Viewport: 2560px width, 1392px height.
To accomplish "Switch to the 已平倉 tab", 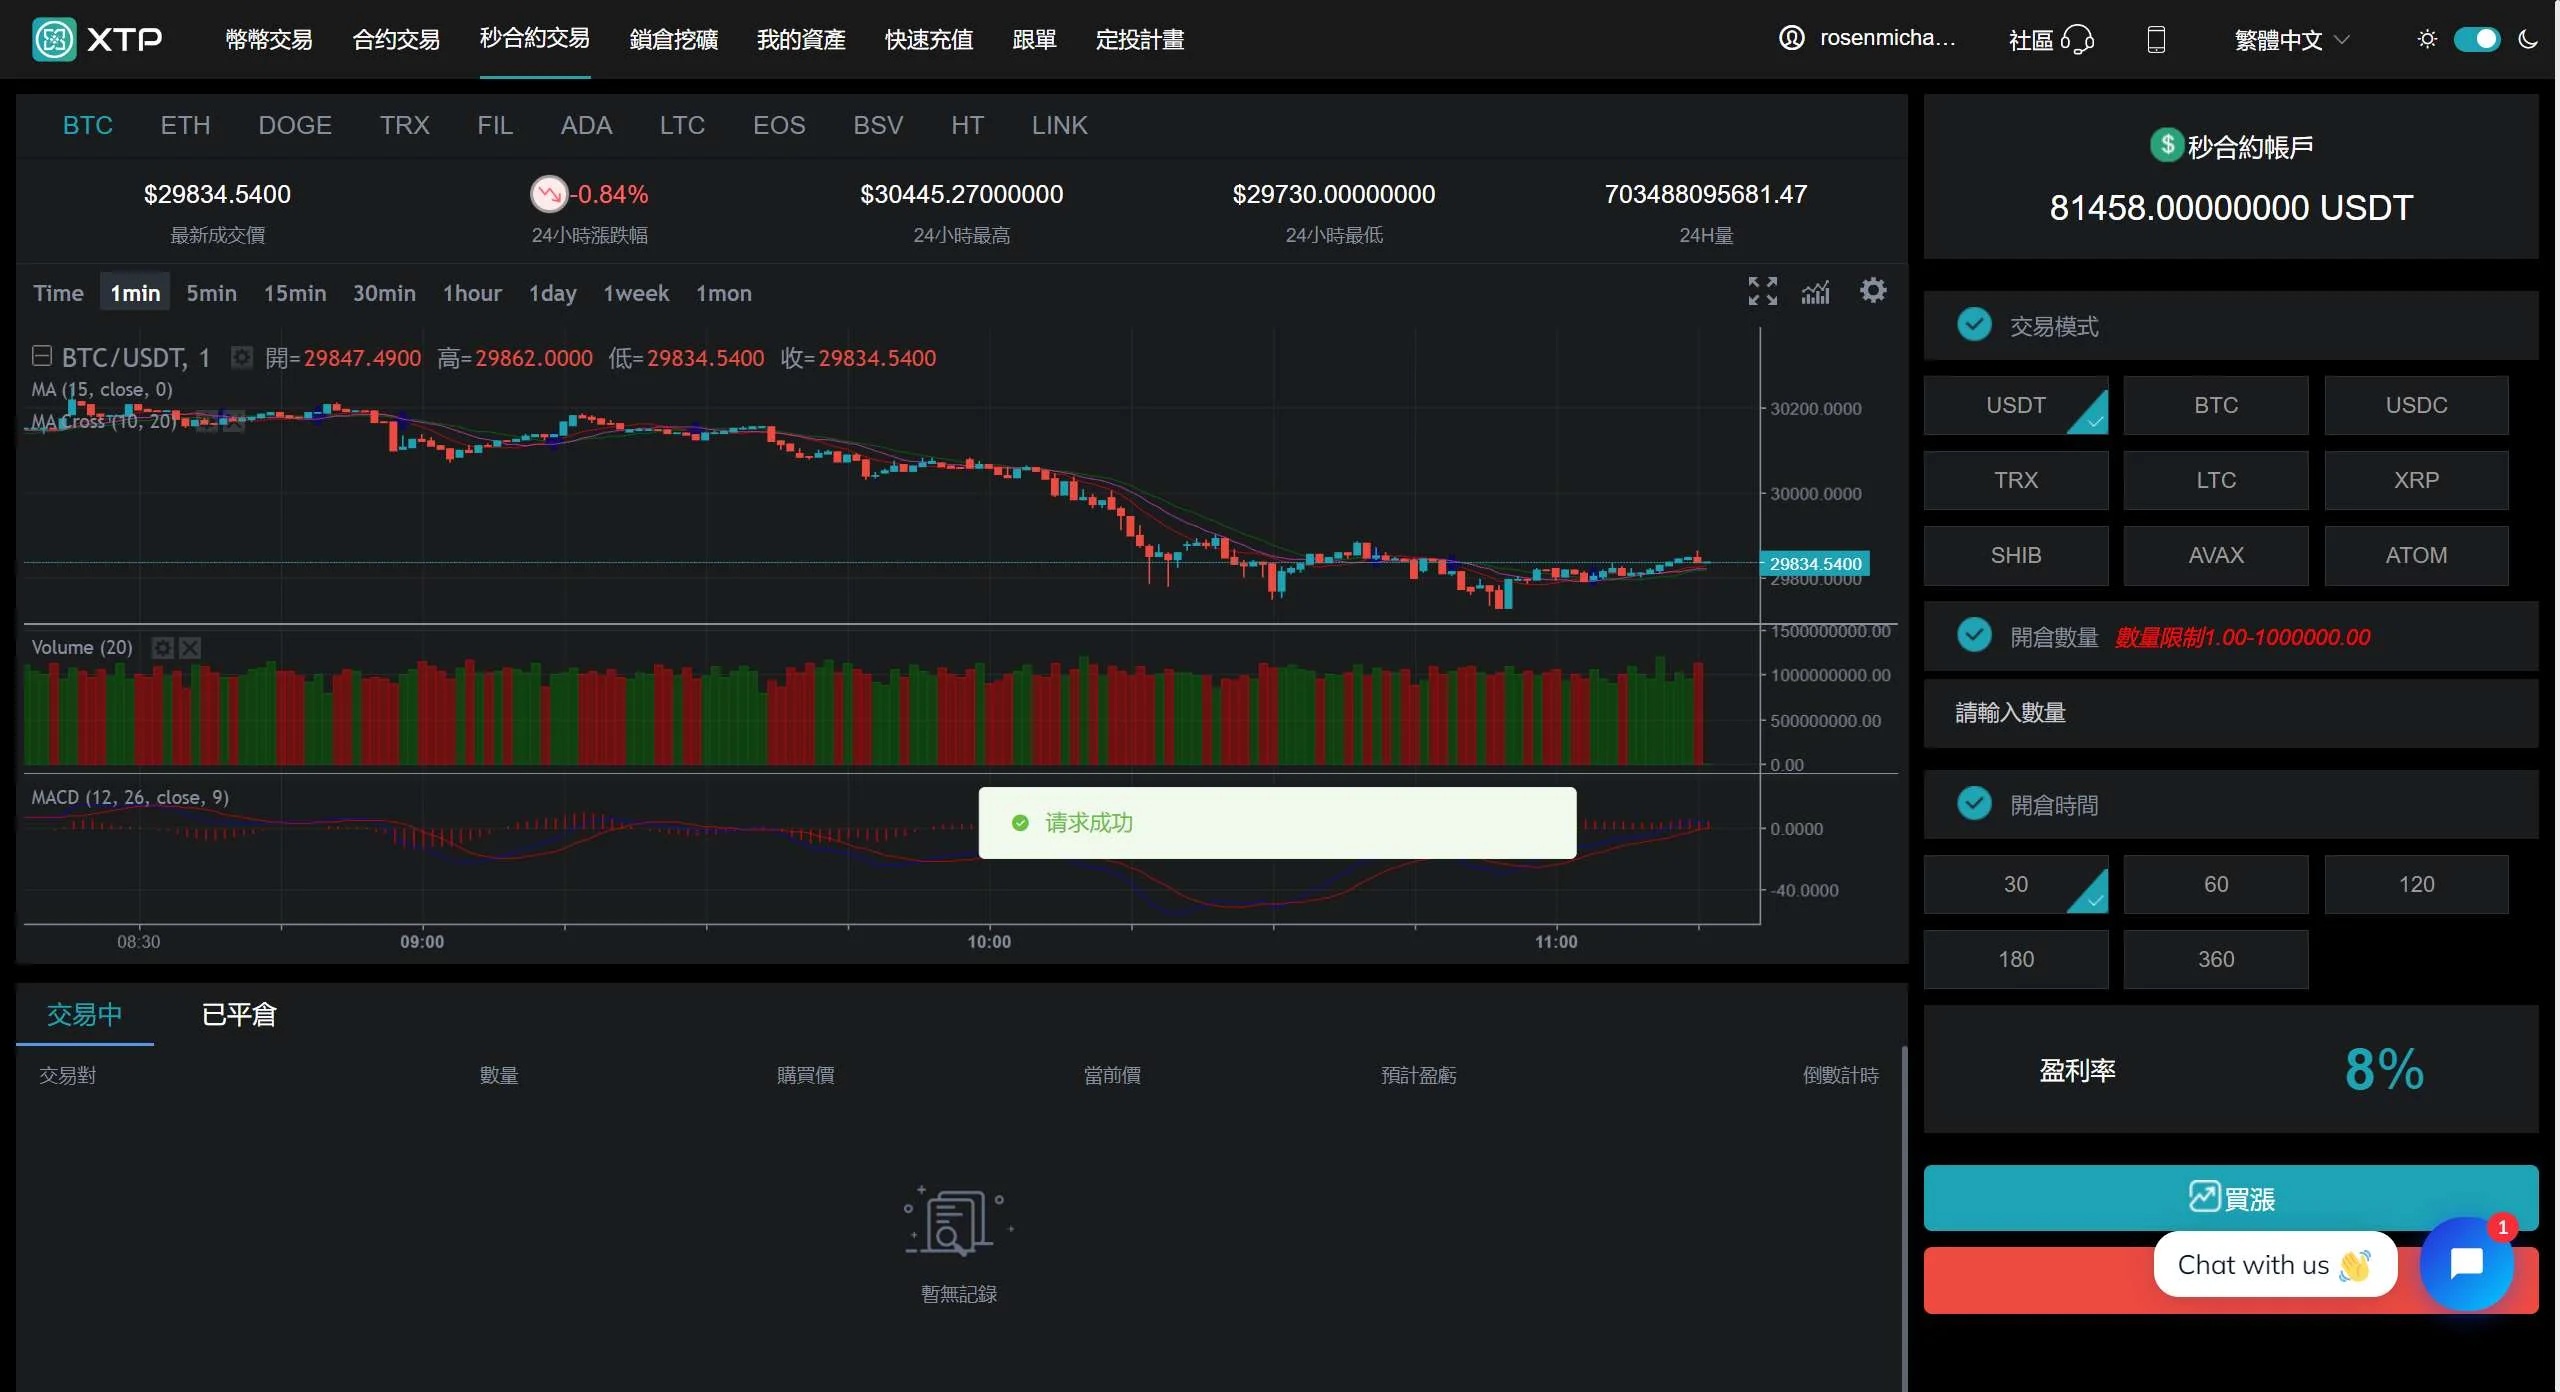I will click(x=238, y=1014).
